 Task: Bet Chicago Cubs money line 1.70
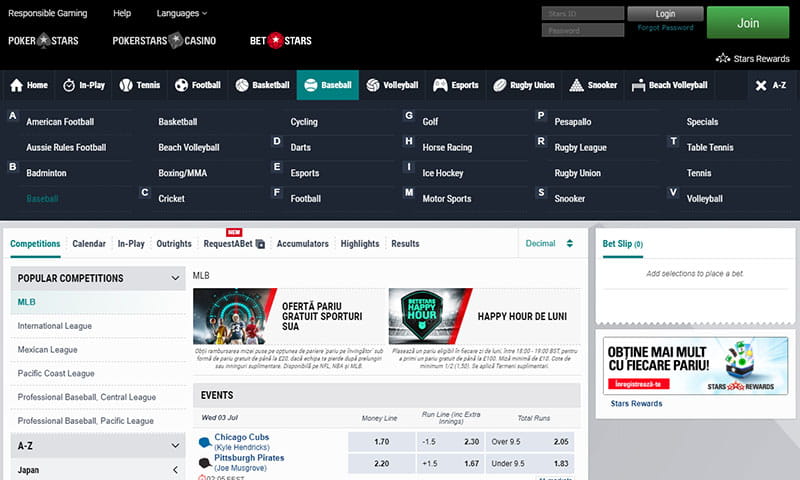coord(381,442)
